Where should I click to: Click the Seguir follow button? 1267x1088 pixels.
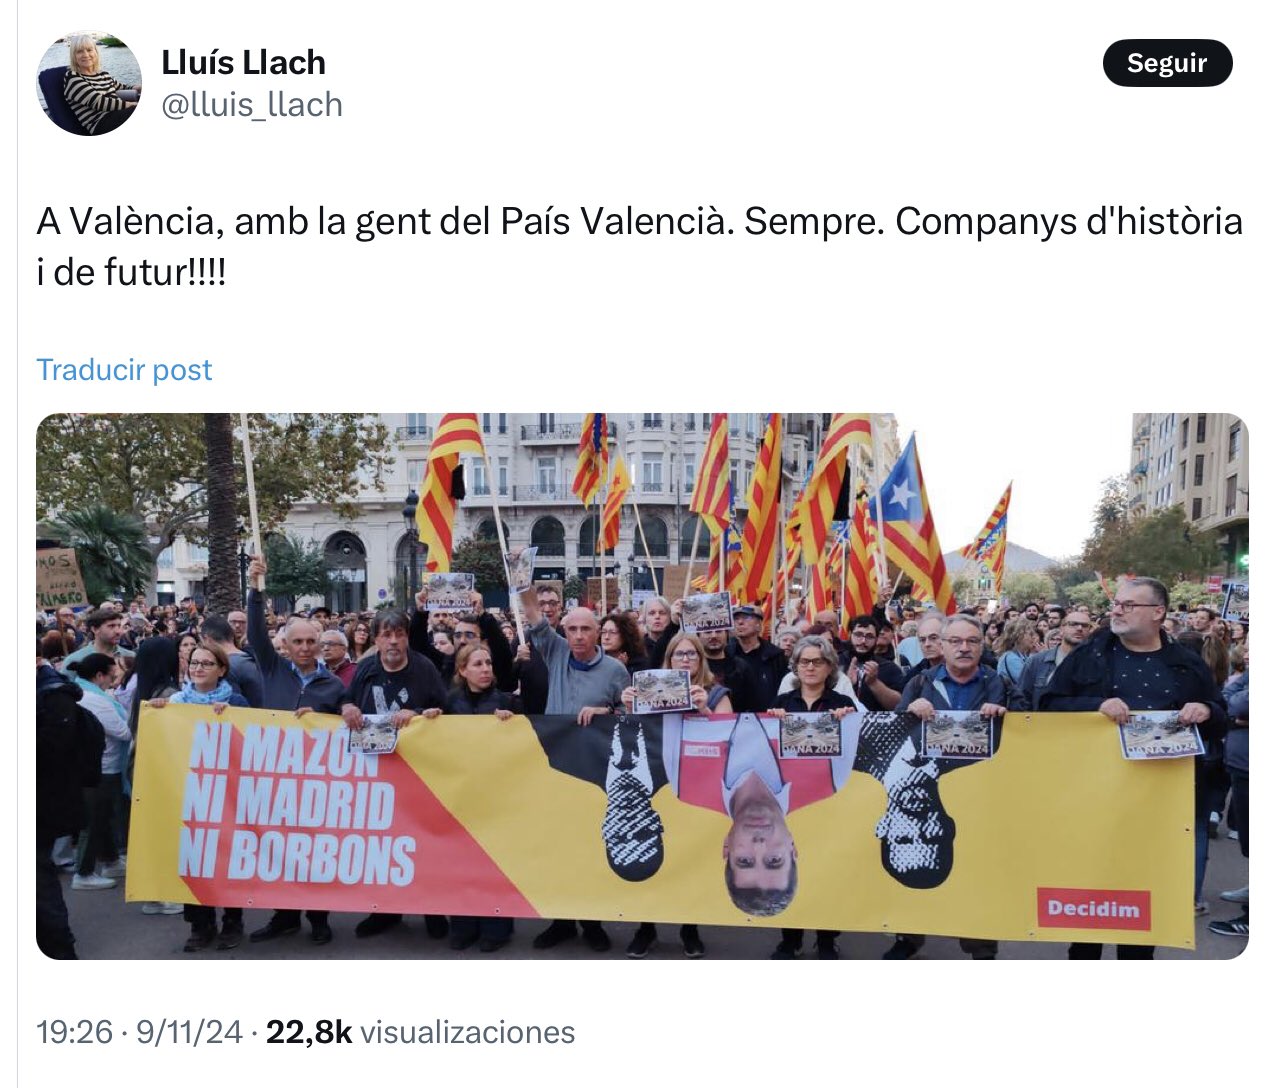[1167, 63]
